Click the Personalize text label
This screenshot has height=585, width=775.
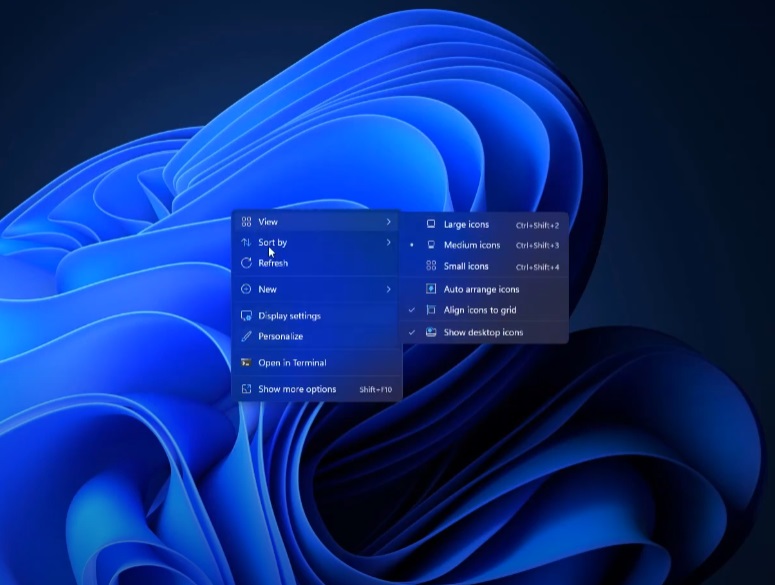(x=280, y=336)
